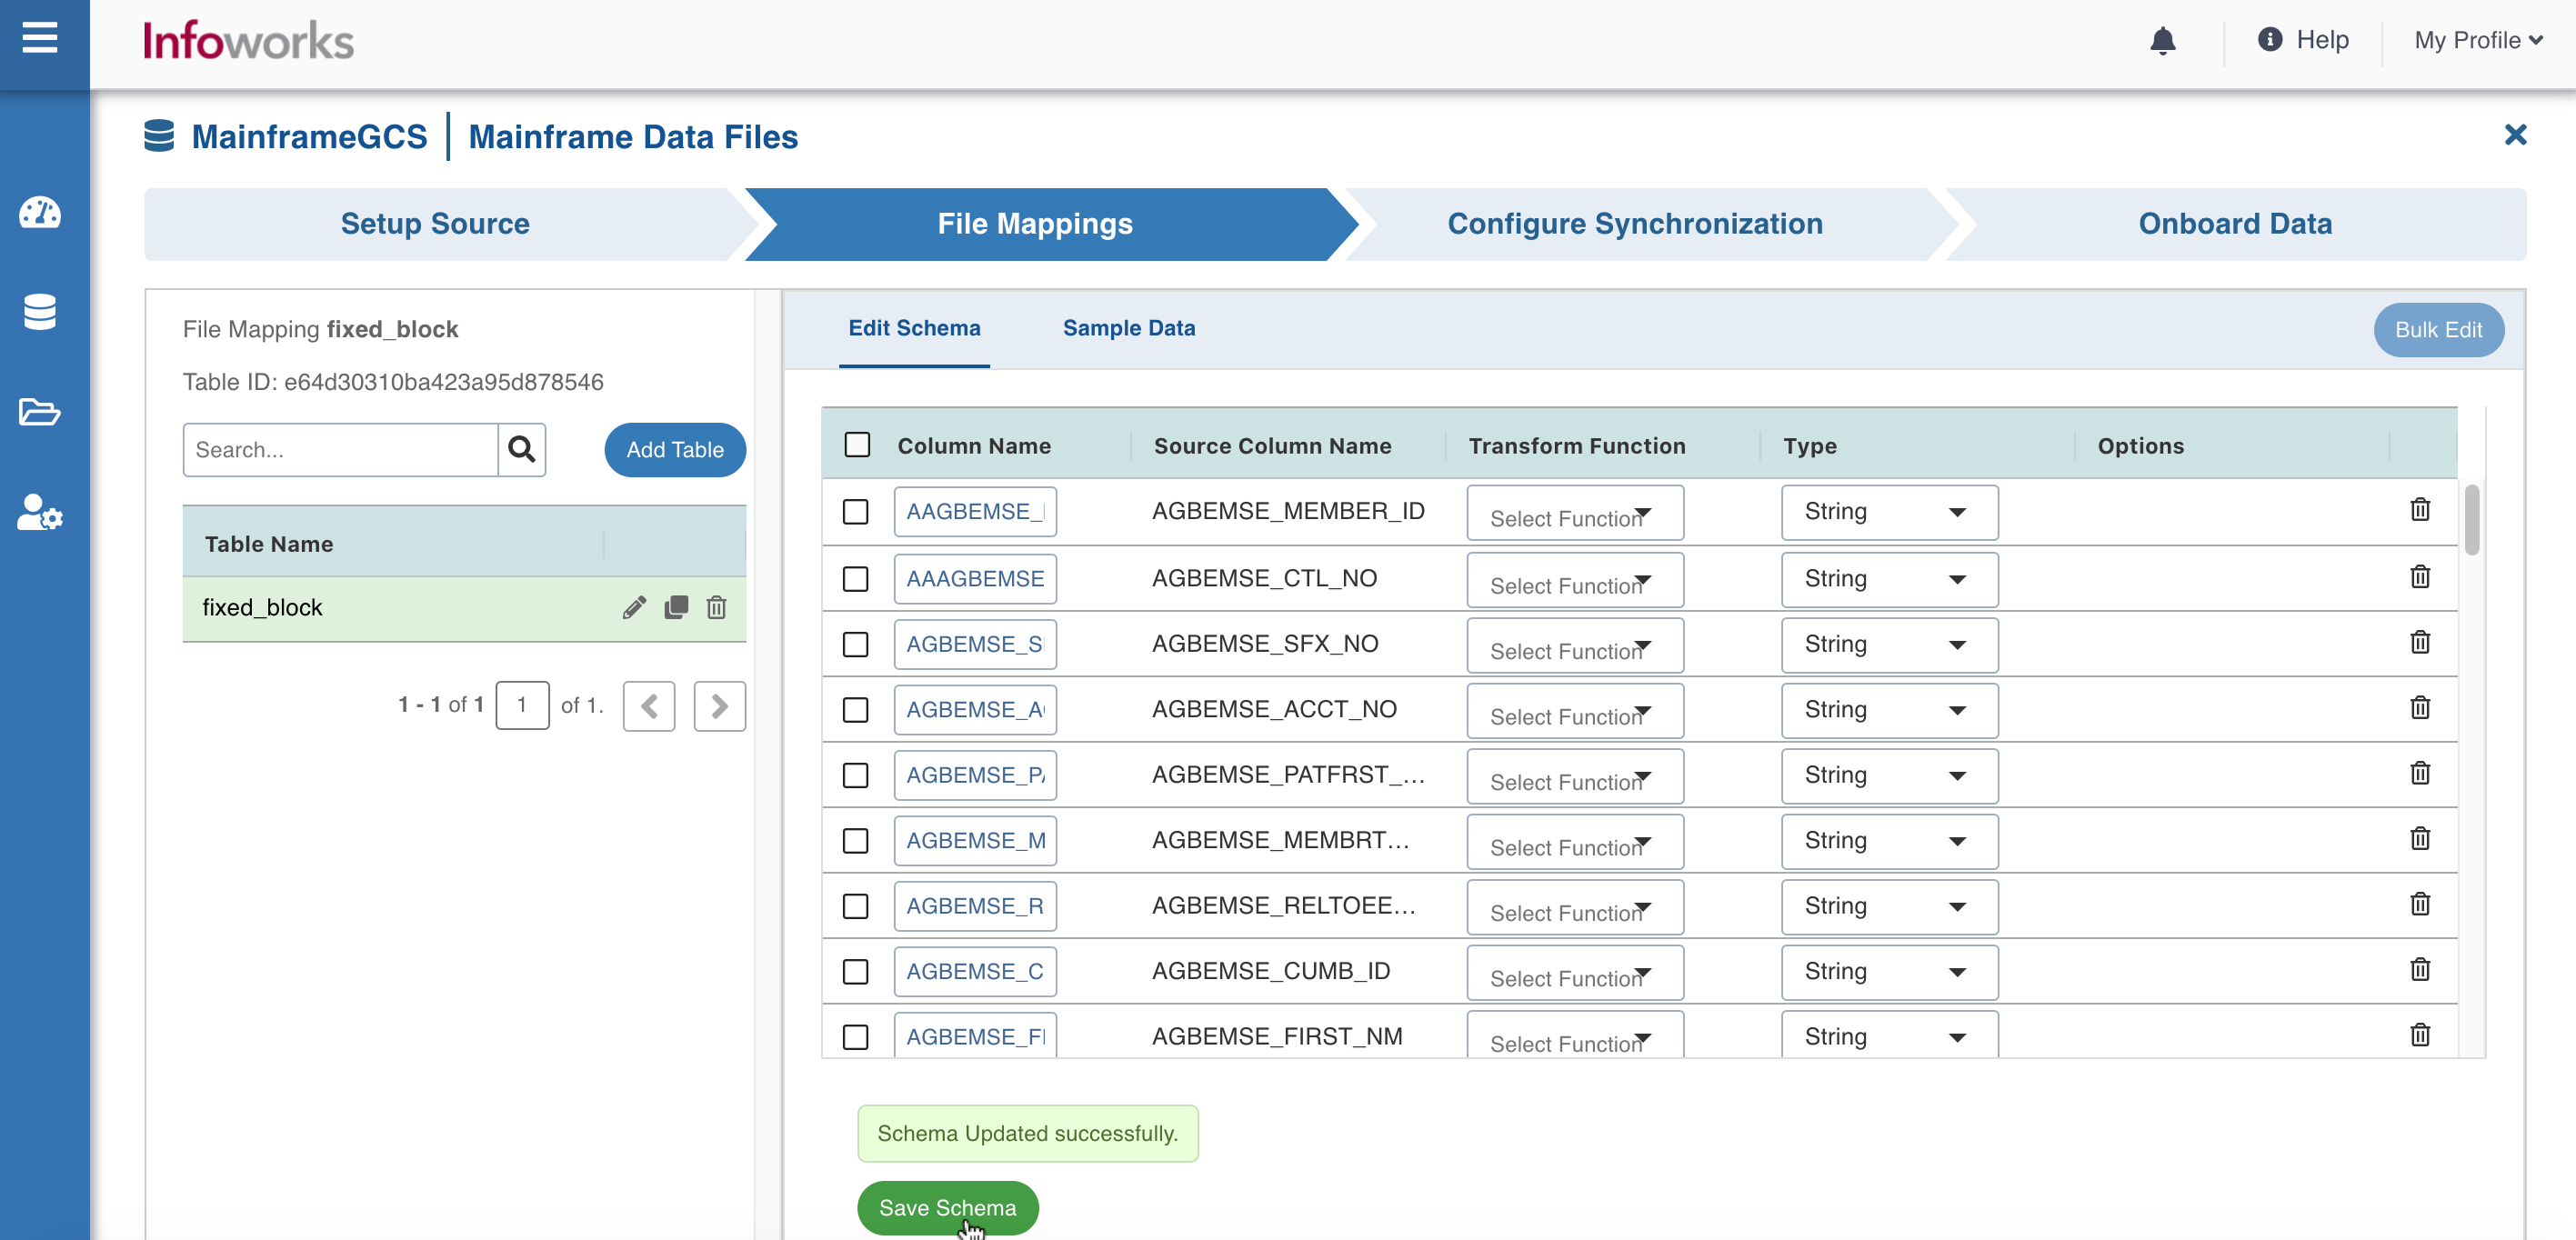Open Select Function dropdown for AGBEMSE_SFX_NO

coord(1574,646)
